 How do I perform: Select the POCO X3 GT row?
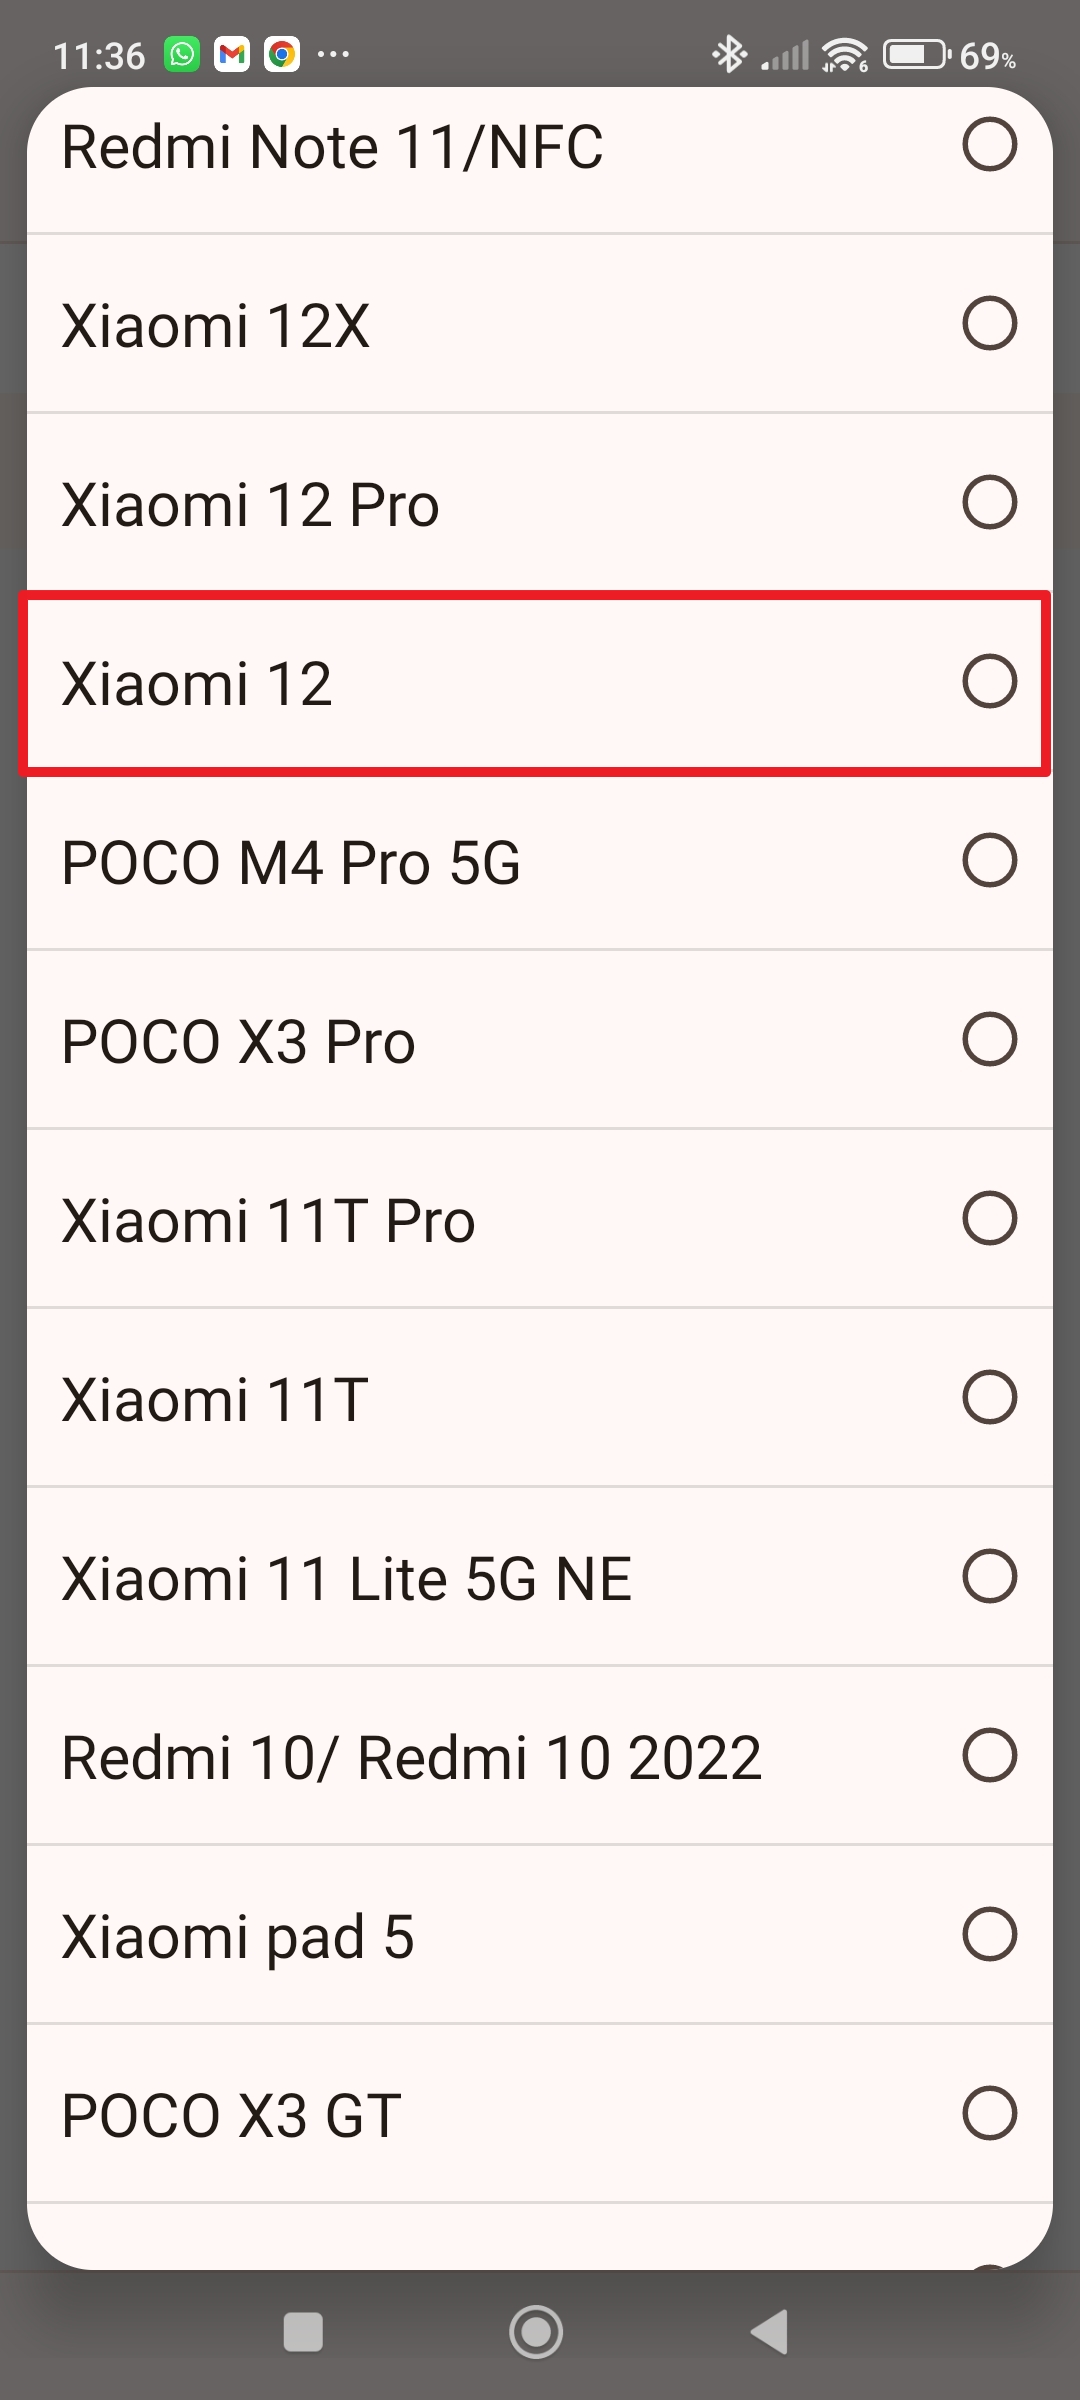click(x=232, y=2116)
